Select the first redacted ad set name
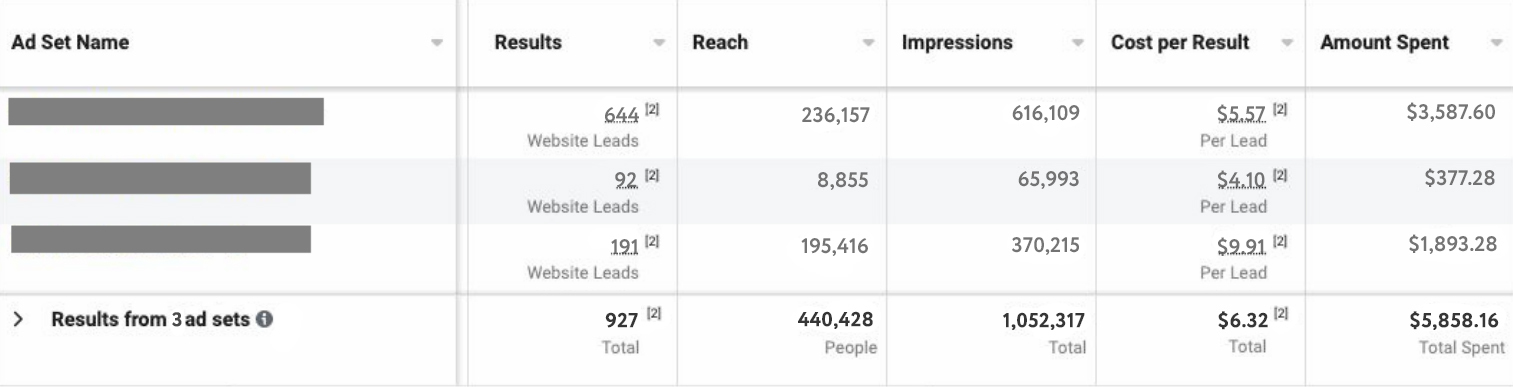1513x387 pixels. 166,111
